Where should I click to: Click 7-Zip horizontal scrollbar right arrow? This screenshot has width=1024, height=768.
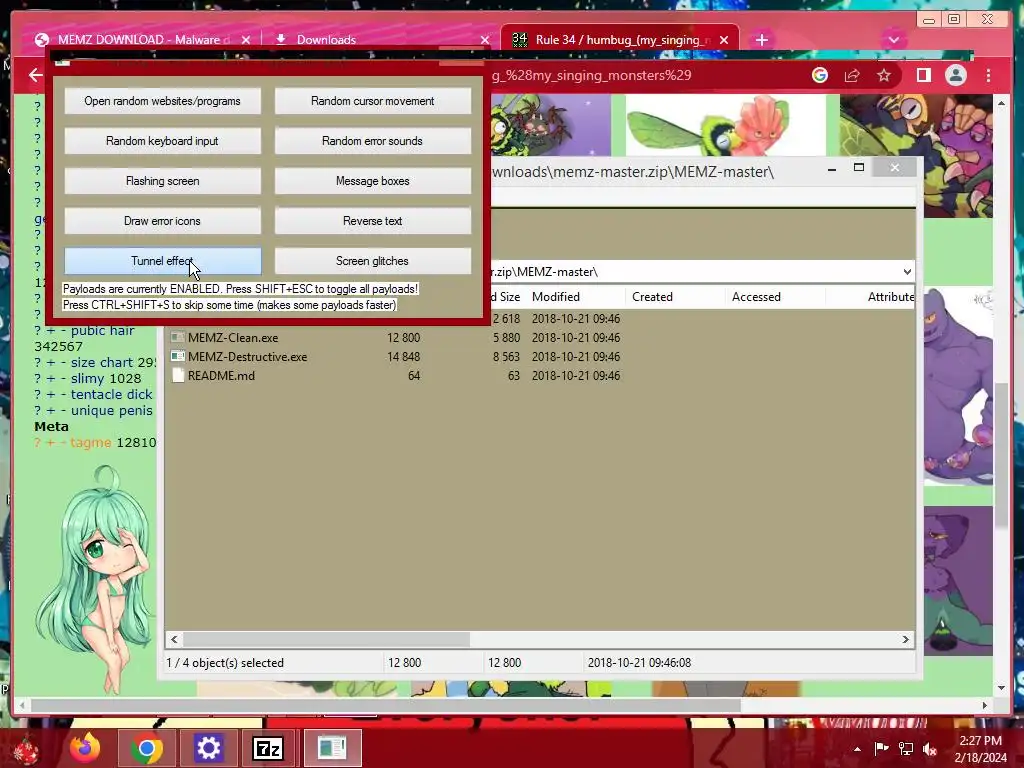point(905,639)
